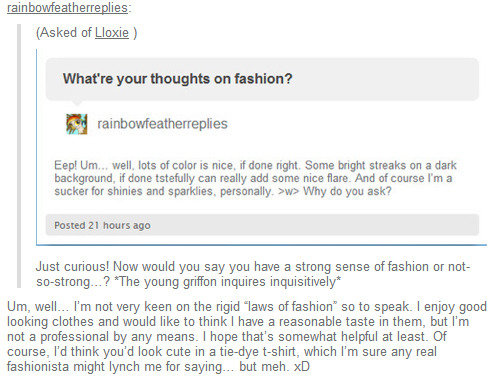The height and width of the screenshot is (376, 494).
Task: Select the rainbowfeatherreplies username beside the avatar
Action: 162,124
